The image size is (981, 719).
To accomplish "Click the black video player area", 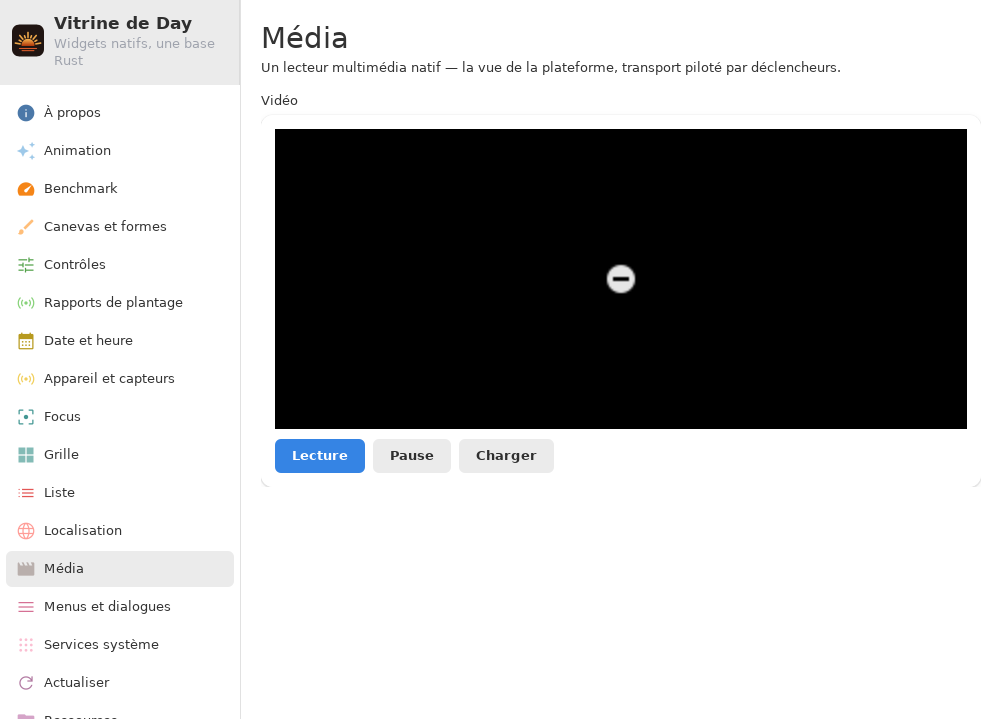I will pyautogui.click(x=621, y=279).
